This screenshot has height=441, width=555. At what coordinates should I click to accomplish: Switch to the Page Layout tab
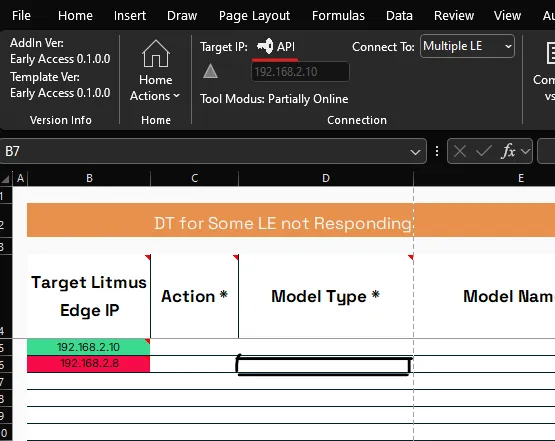pos(254,16)
